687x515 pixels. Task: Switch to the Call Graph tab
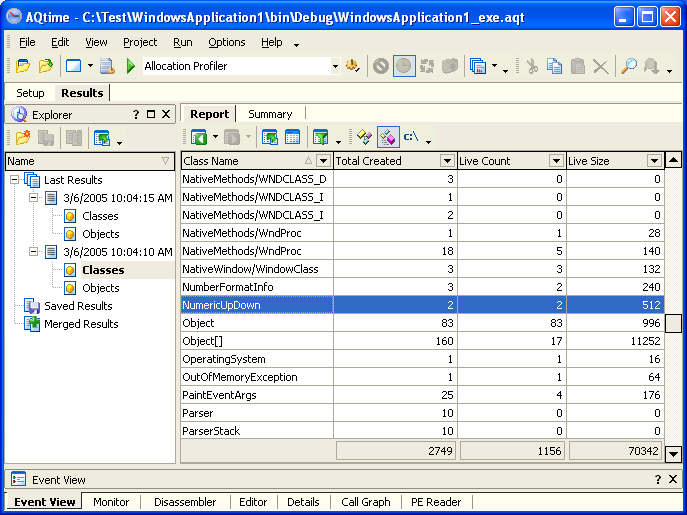point(365,502)
